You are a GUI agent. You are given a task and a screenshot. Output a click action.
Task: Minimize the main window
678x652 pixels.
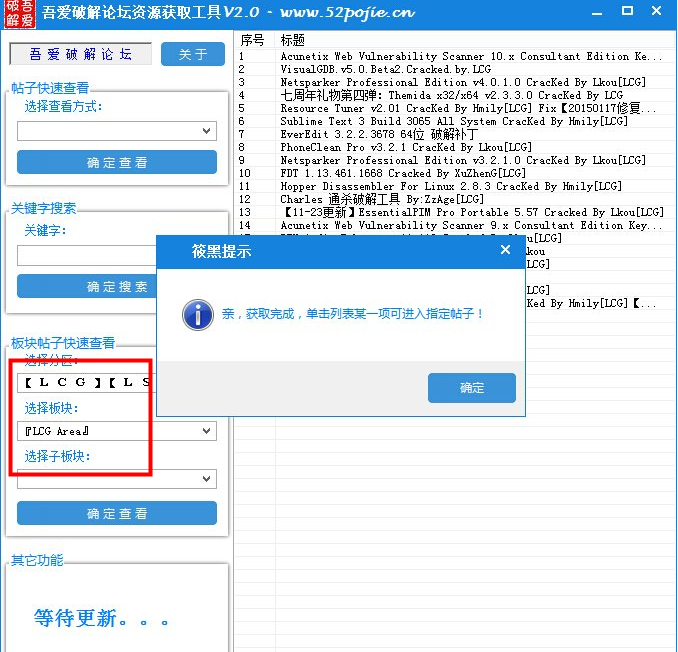click(x=597, y=12)
